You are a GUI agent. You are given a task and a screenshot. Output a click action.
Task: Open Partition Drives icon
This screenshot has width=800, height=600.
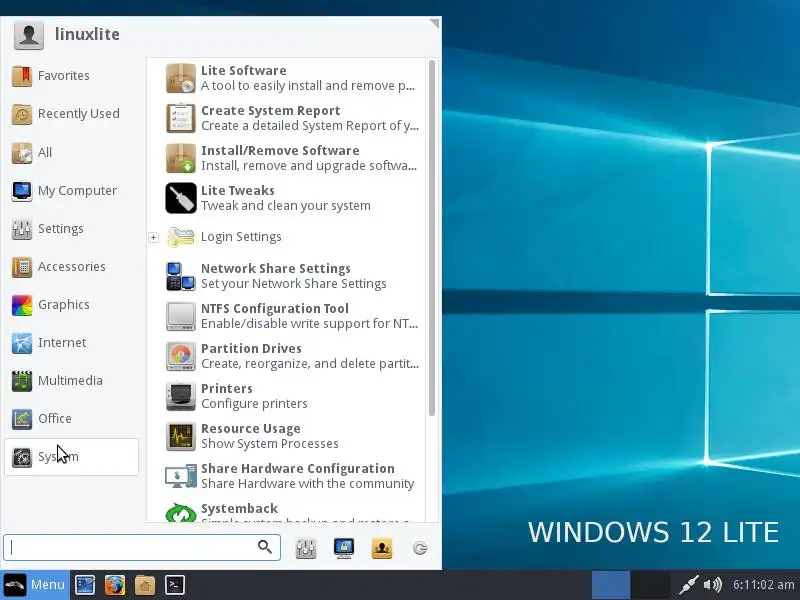click(181, 356)
